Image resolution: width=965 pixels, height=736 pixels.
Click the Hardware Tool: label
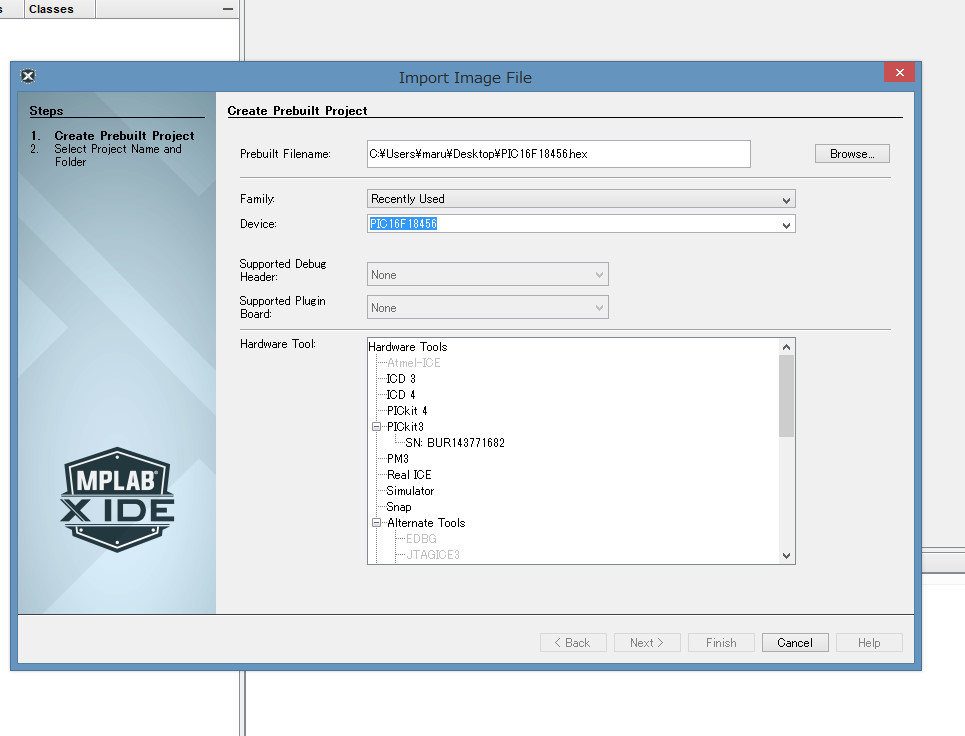pyautogui.click(x=278, y=343)
